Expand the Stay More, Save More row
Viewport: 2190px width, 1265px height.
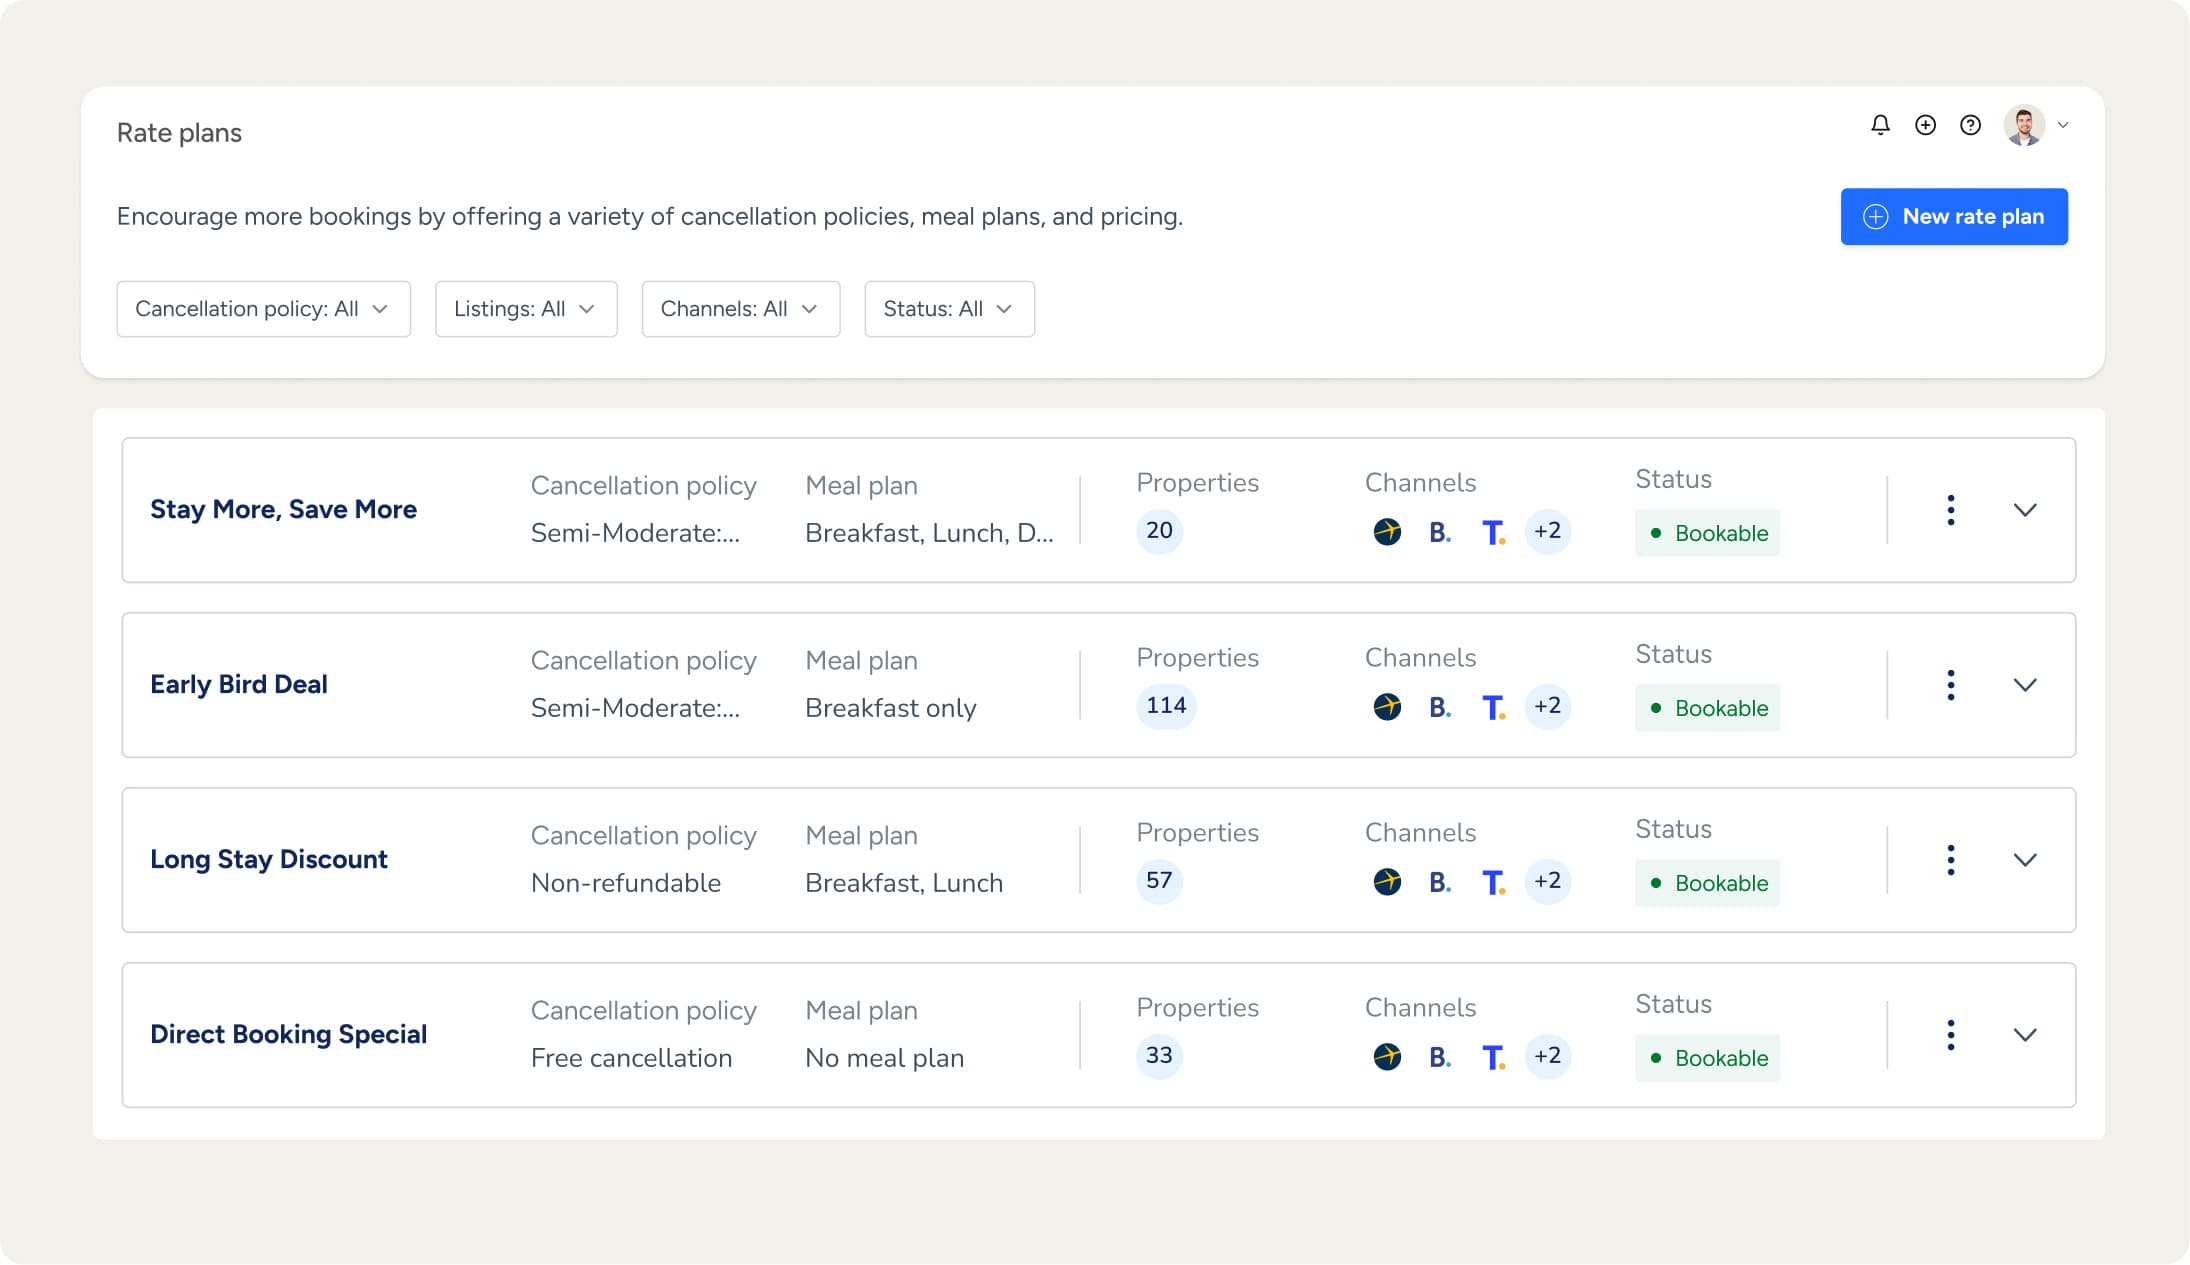2024,510
